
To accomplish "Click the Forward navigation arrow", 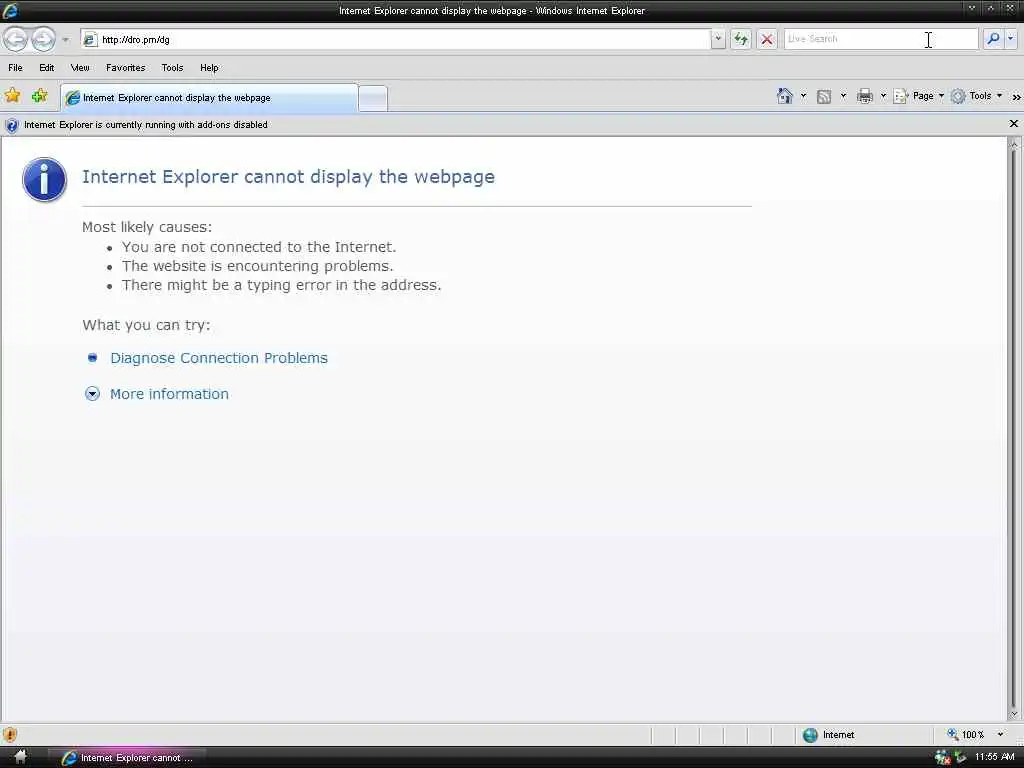I will (44, 39).
